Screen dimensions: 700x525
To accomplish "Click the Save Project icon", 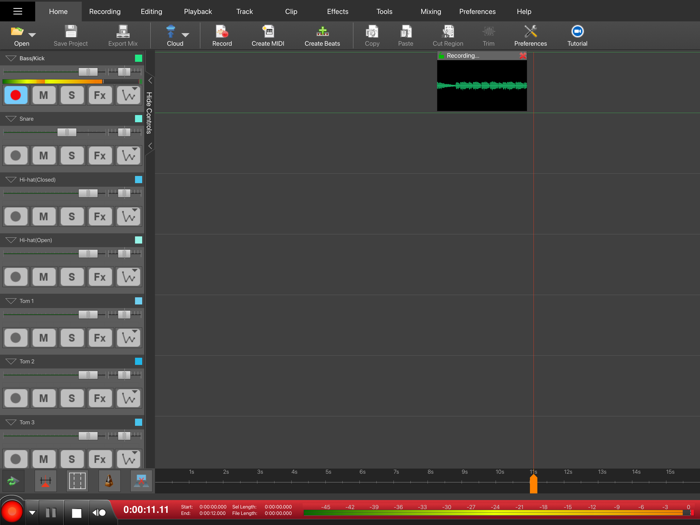I will point(71,31).
